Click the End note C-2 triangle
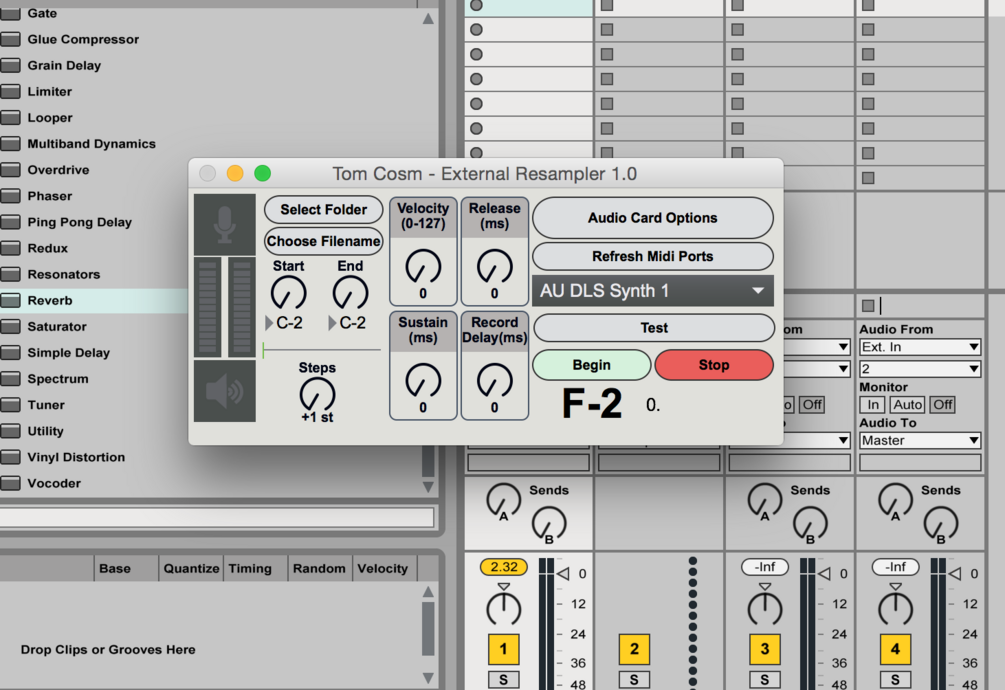Image resolution: width=1005 pixels, height=690 pixels. coord(332,324)
